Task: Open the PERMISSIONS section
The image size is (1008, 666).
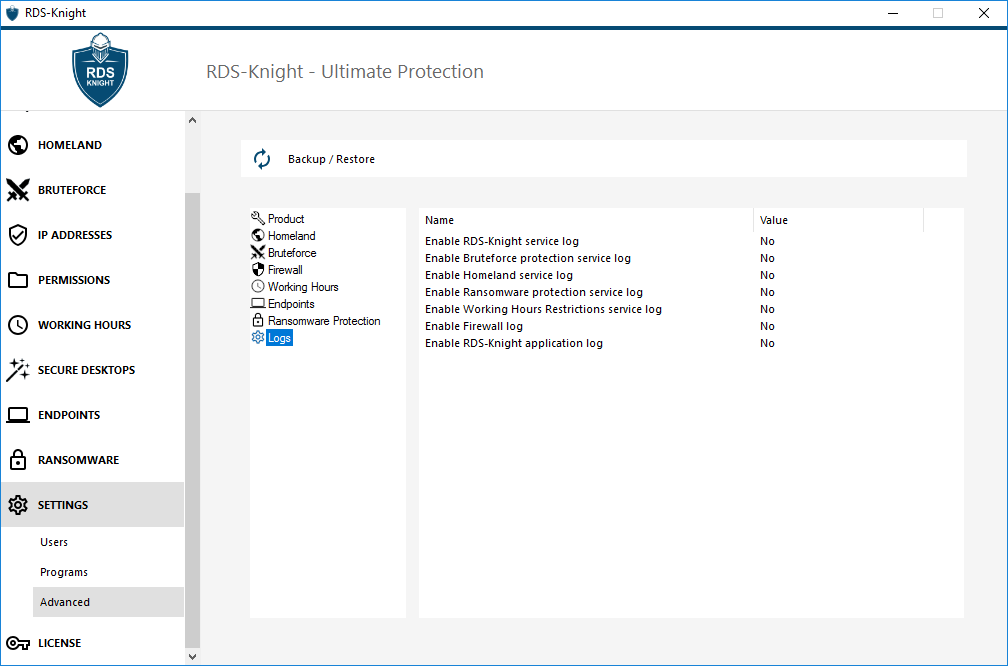Action: click(x=93, y=280)
